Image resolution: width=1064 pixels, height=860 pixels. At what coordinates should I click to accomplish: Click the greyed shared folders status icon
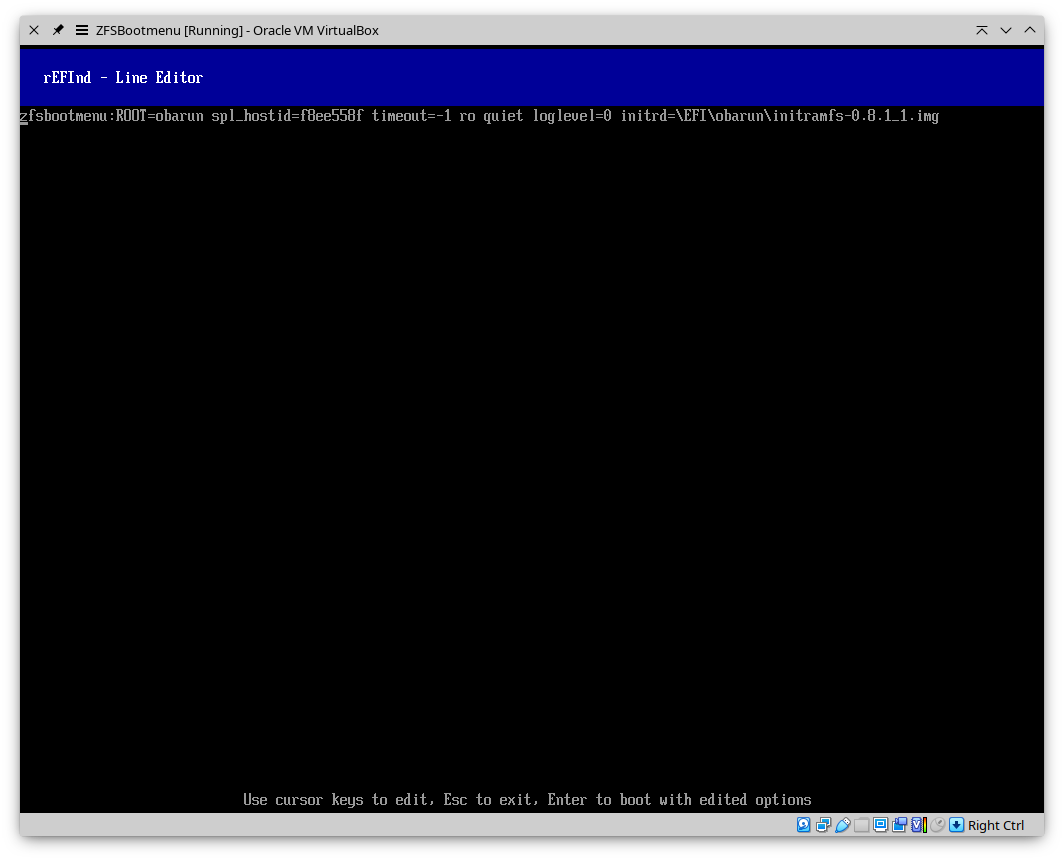click(862, 825)
